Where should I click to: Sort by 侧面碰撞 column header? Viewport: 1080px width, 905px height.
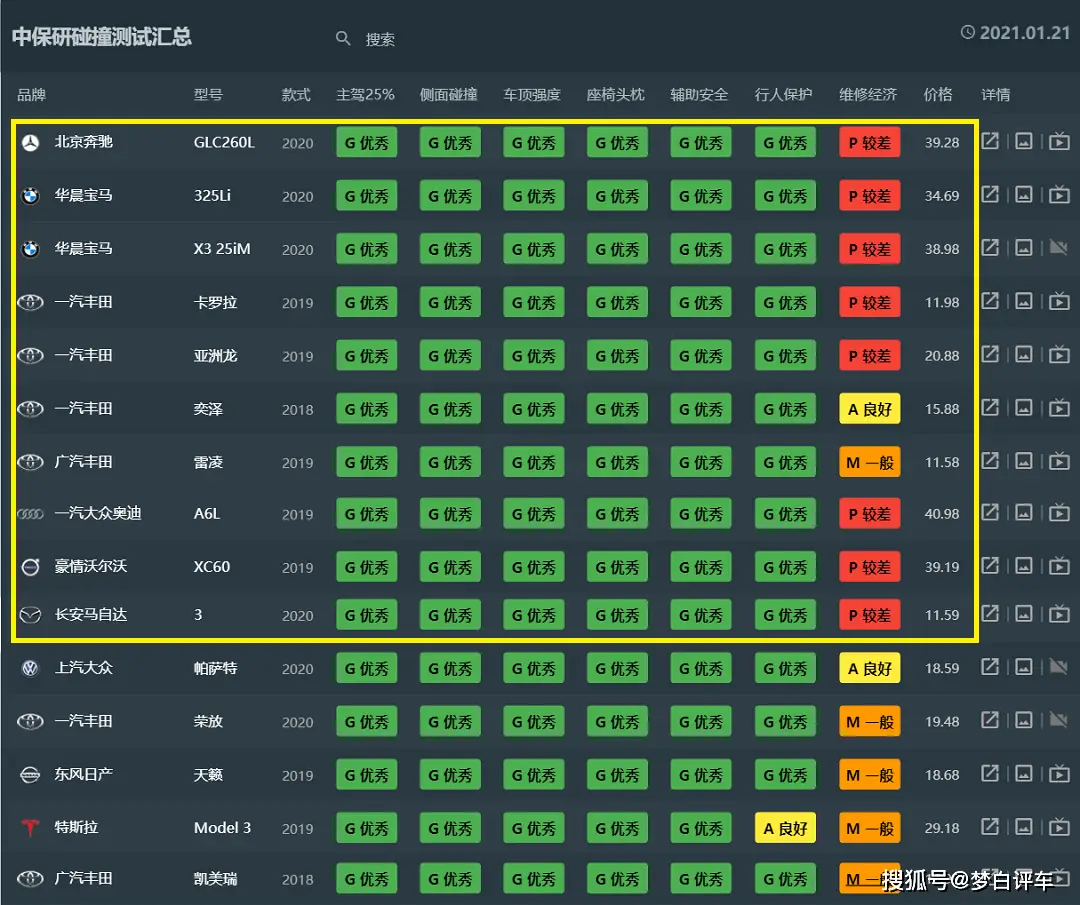tap(448, 94)
